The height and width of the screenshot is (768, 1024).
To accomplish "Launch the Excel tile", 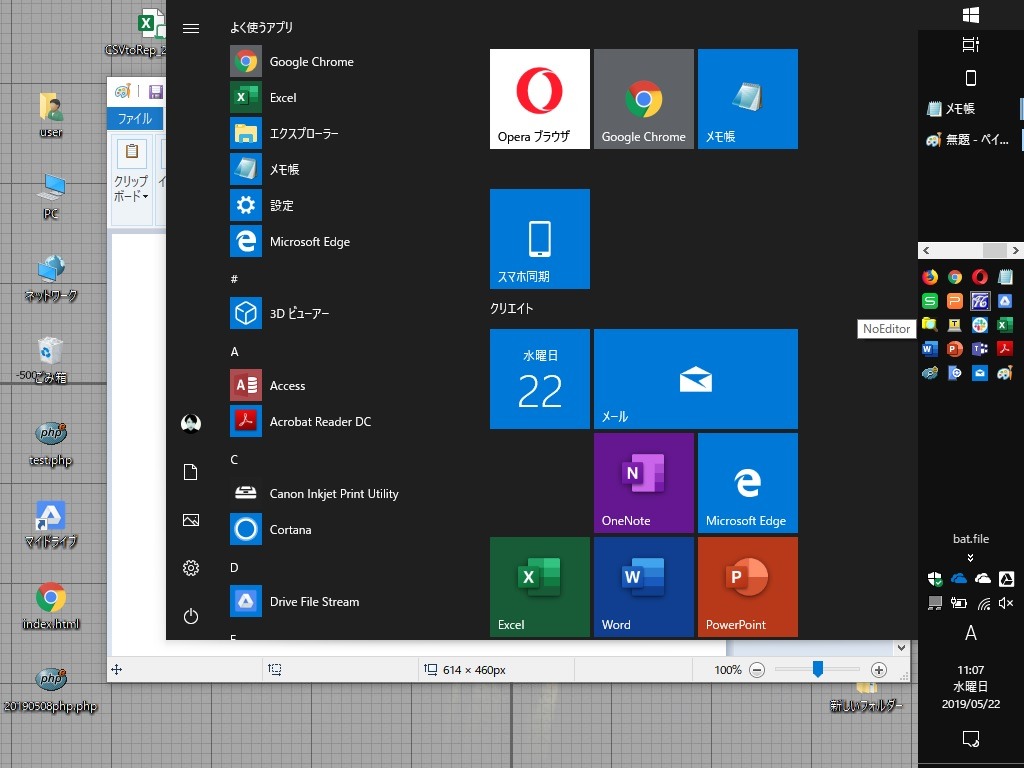I will tap(539, 587).
